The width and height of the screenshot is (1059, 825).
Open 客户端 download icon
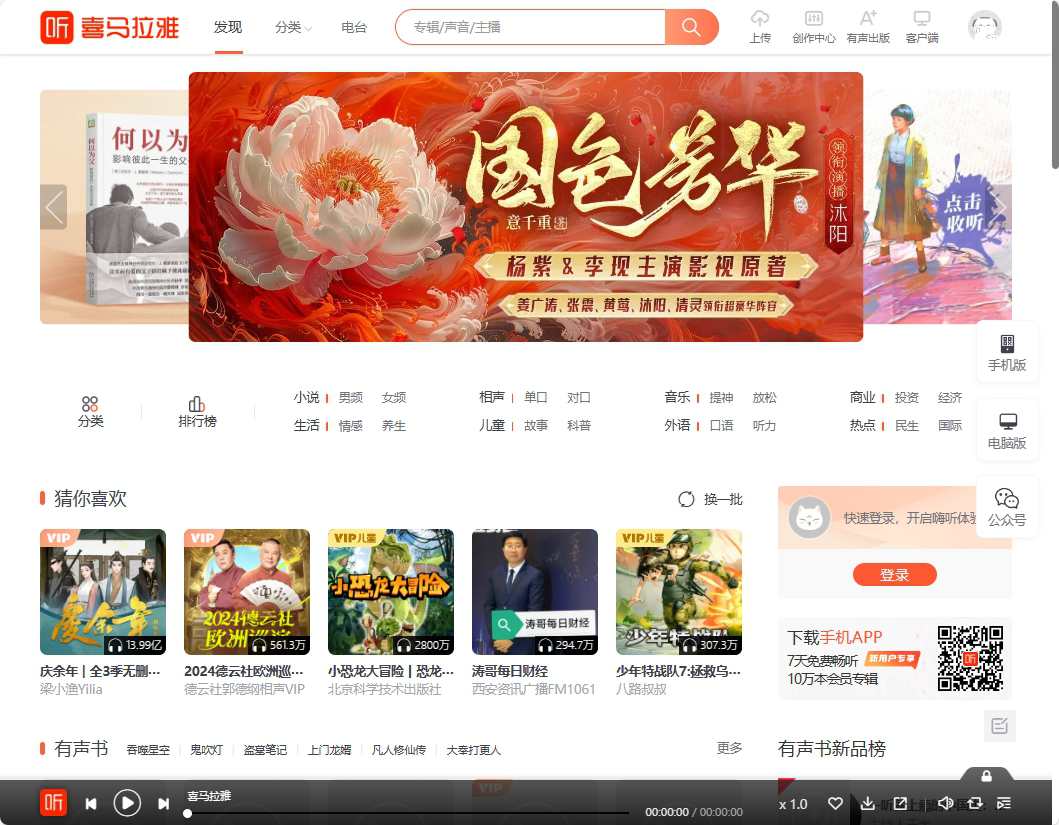[922, 27]
